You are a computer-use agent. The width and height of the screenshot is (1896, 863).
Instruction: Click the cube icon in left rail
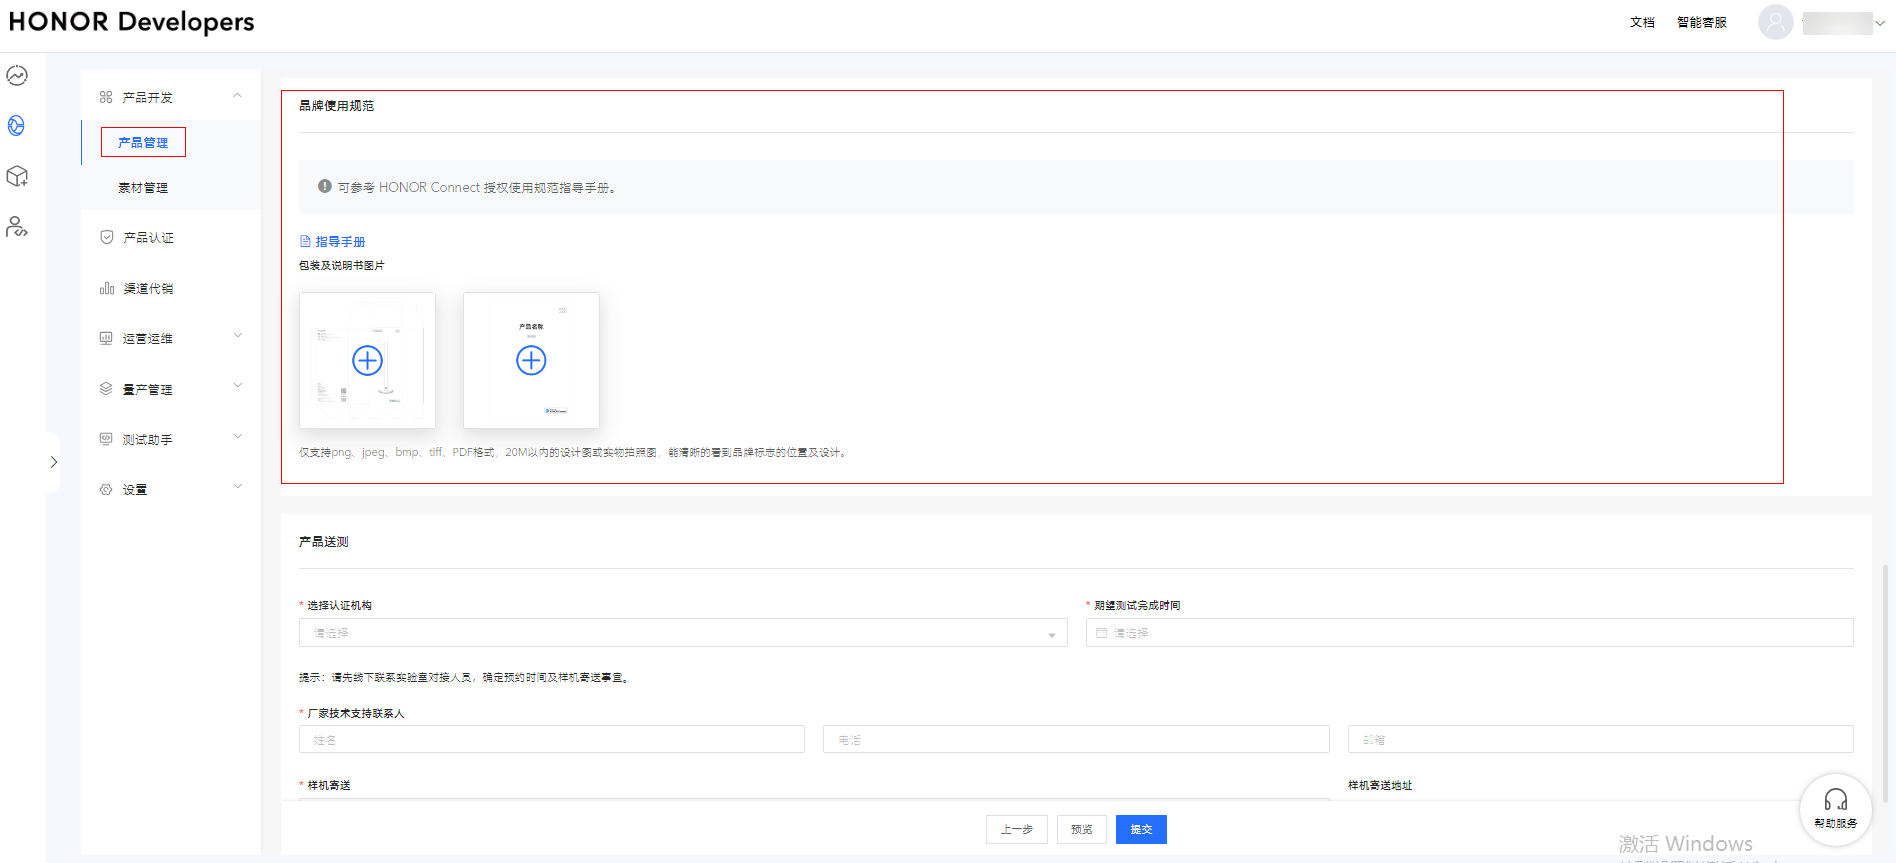tap(17, 177)
